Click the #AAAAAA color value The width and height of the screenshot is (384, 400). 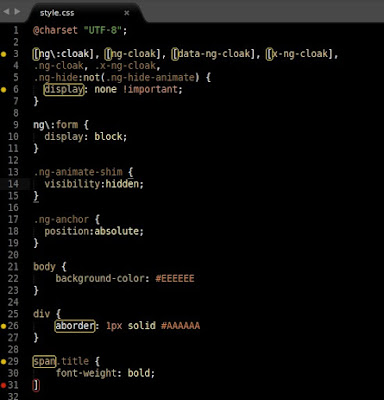(180, 326)
